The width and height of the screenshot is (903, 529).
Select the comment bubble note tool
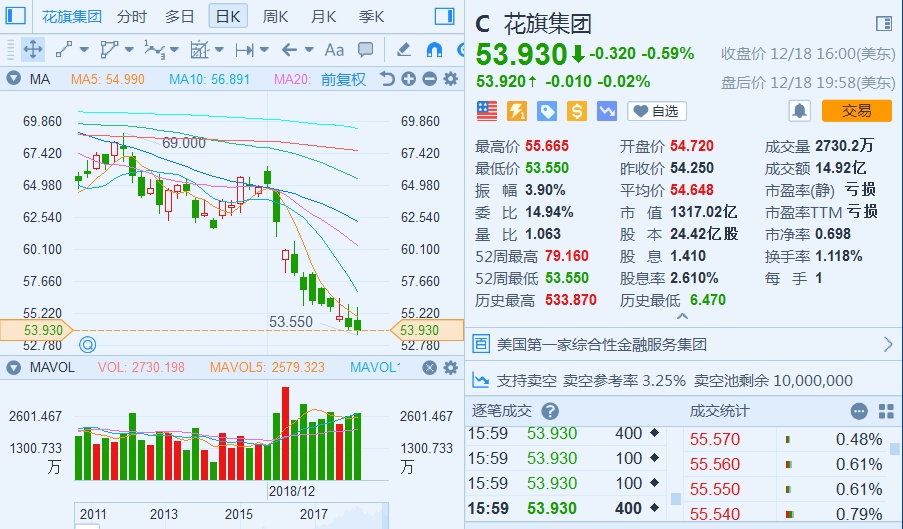365,50
